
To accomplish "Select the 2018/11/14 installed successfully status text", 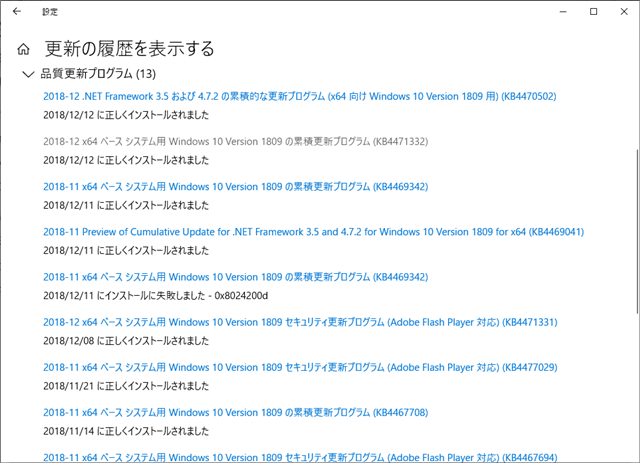I will pyautogui.click(x=126, y=431).
